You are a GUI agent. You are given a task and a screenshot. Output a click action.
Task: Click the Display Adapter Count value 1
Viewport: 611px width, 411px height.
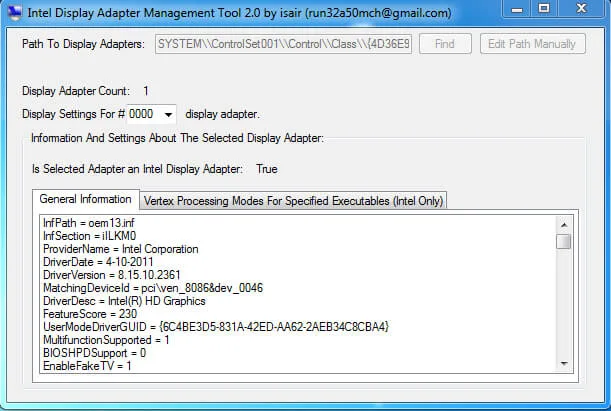point(146,91)
